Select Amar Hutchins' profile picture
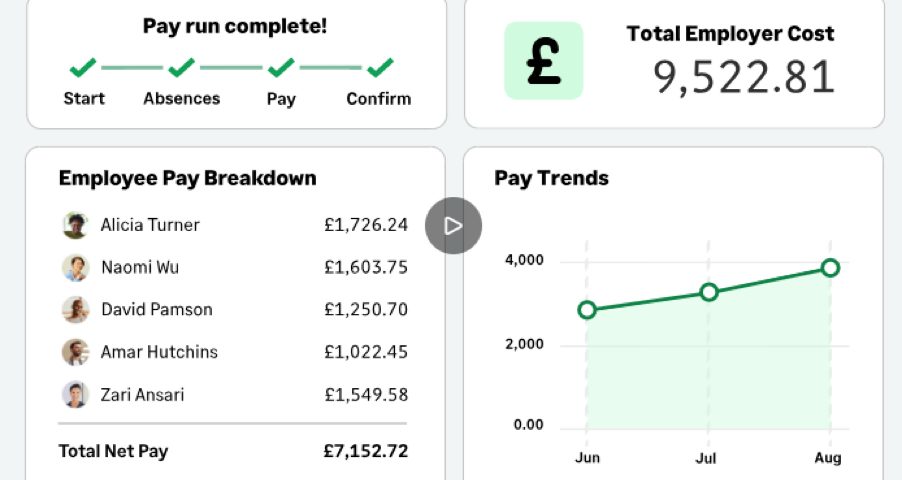902x480 pixels. pyautogui.click(x=75, y=352)
